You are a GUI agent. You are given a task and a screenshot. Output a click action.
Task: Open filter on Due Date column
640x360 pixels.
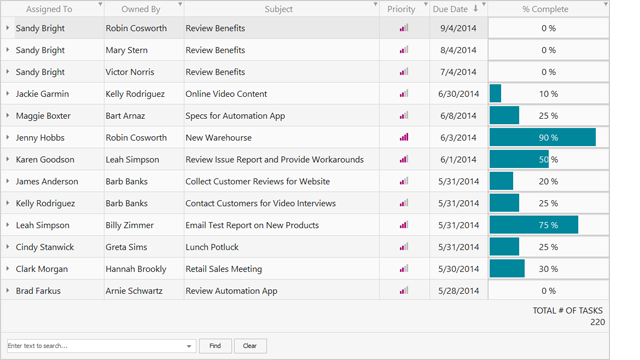484,4
